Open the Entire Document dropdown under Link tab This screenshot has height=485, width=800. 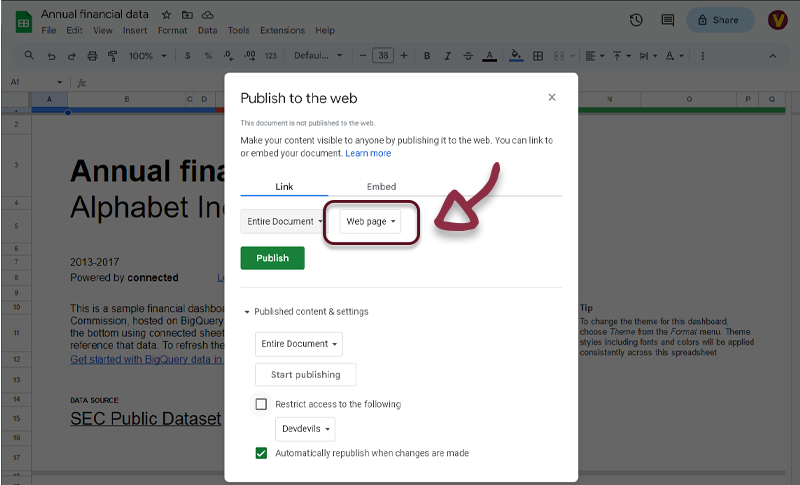point(283,221)
